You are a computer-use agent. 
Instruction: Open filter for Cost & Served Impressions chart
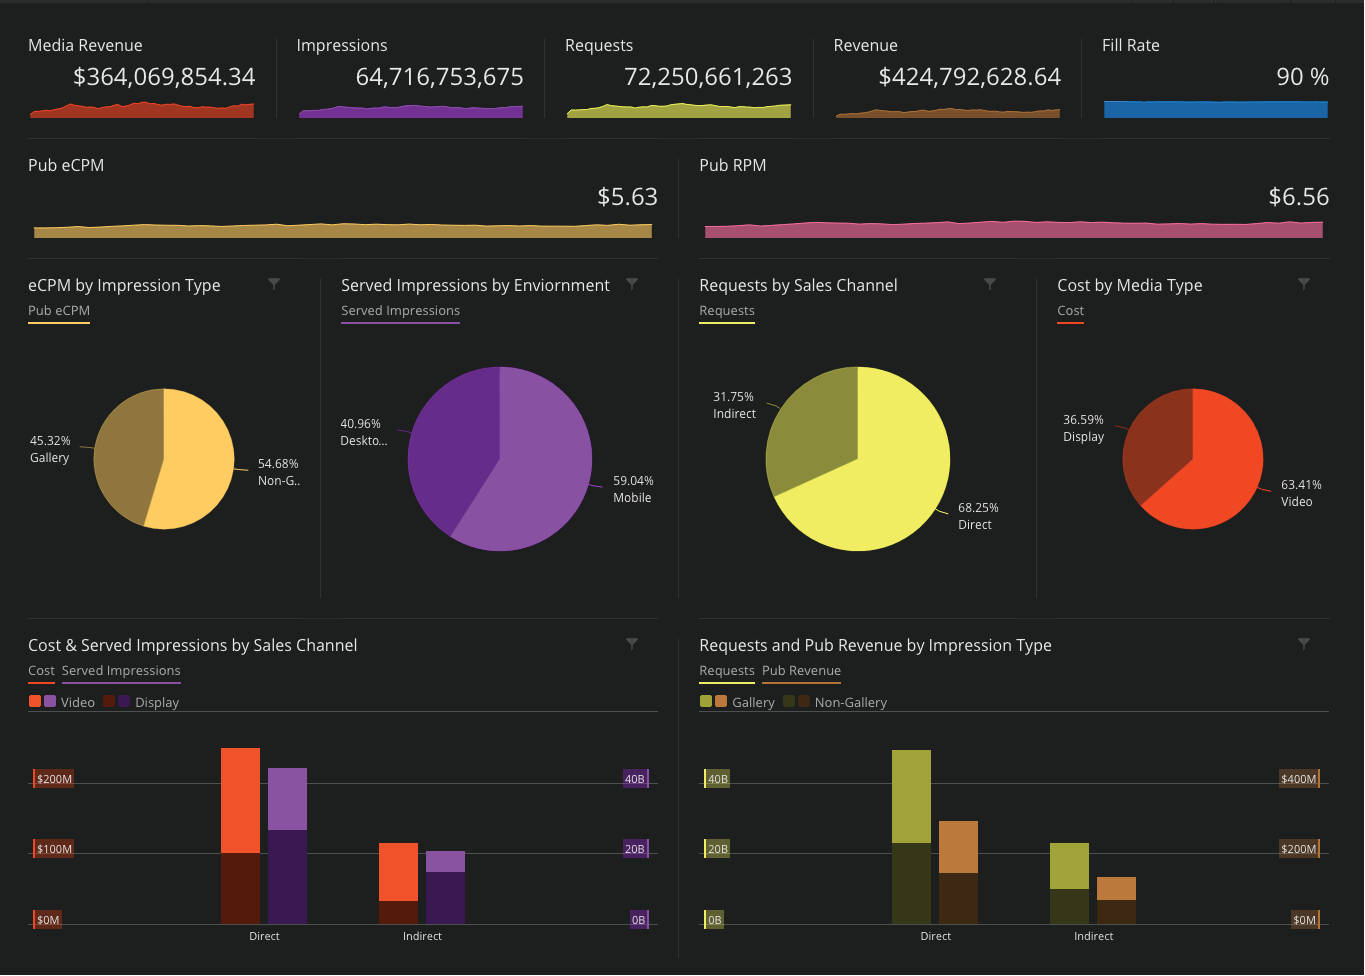pyautogui.click(x=632, y=644)
